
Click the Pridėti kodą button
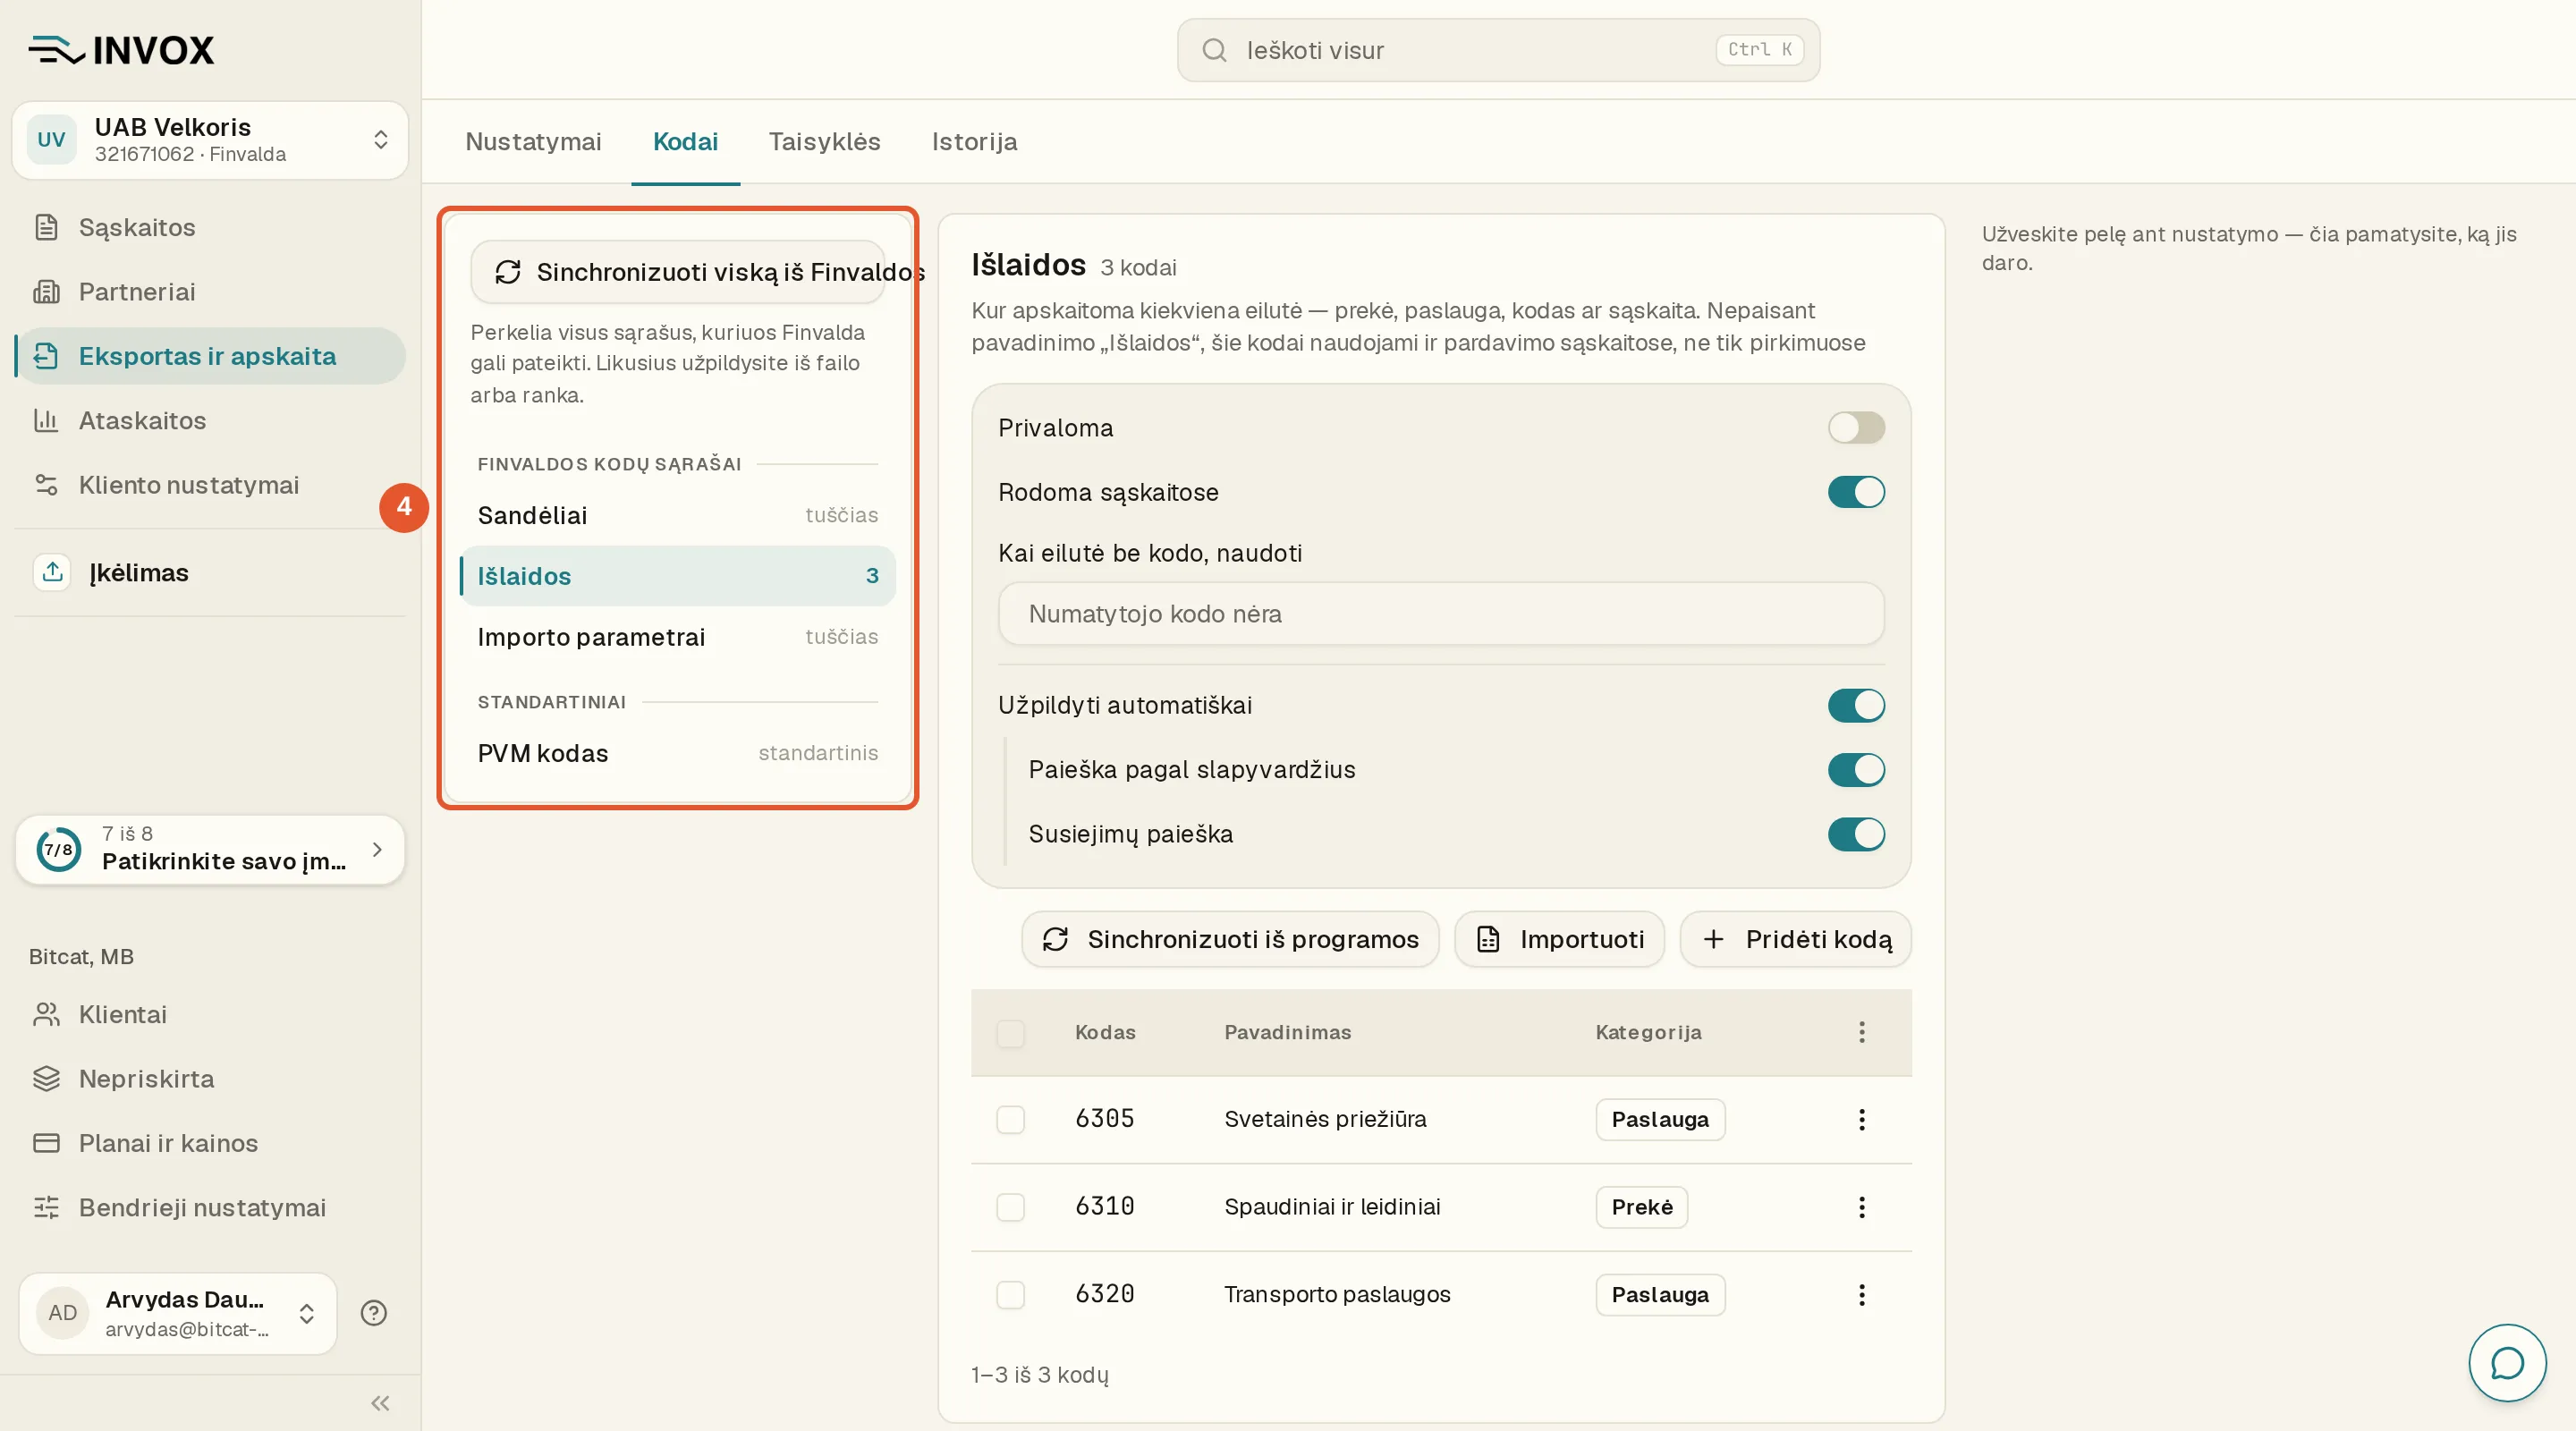coord(1796,939)
